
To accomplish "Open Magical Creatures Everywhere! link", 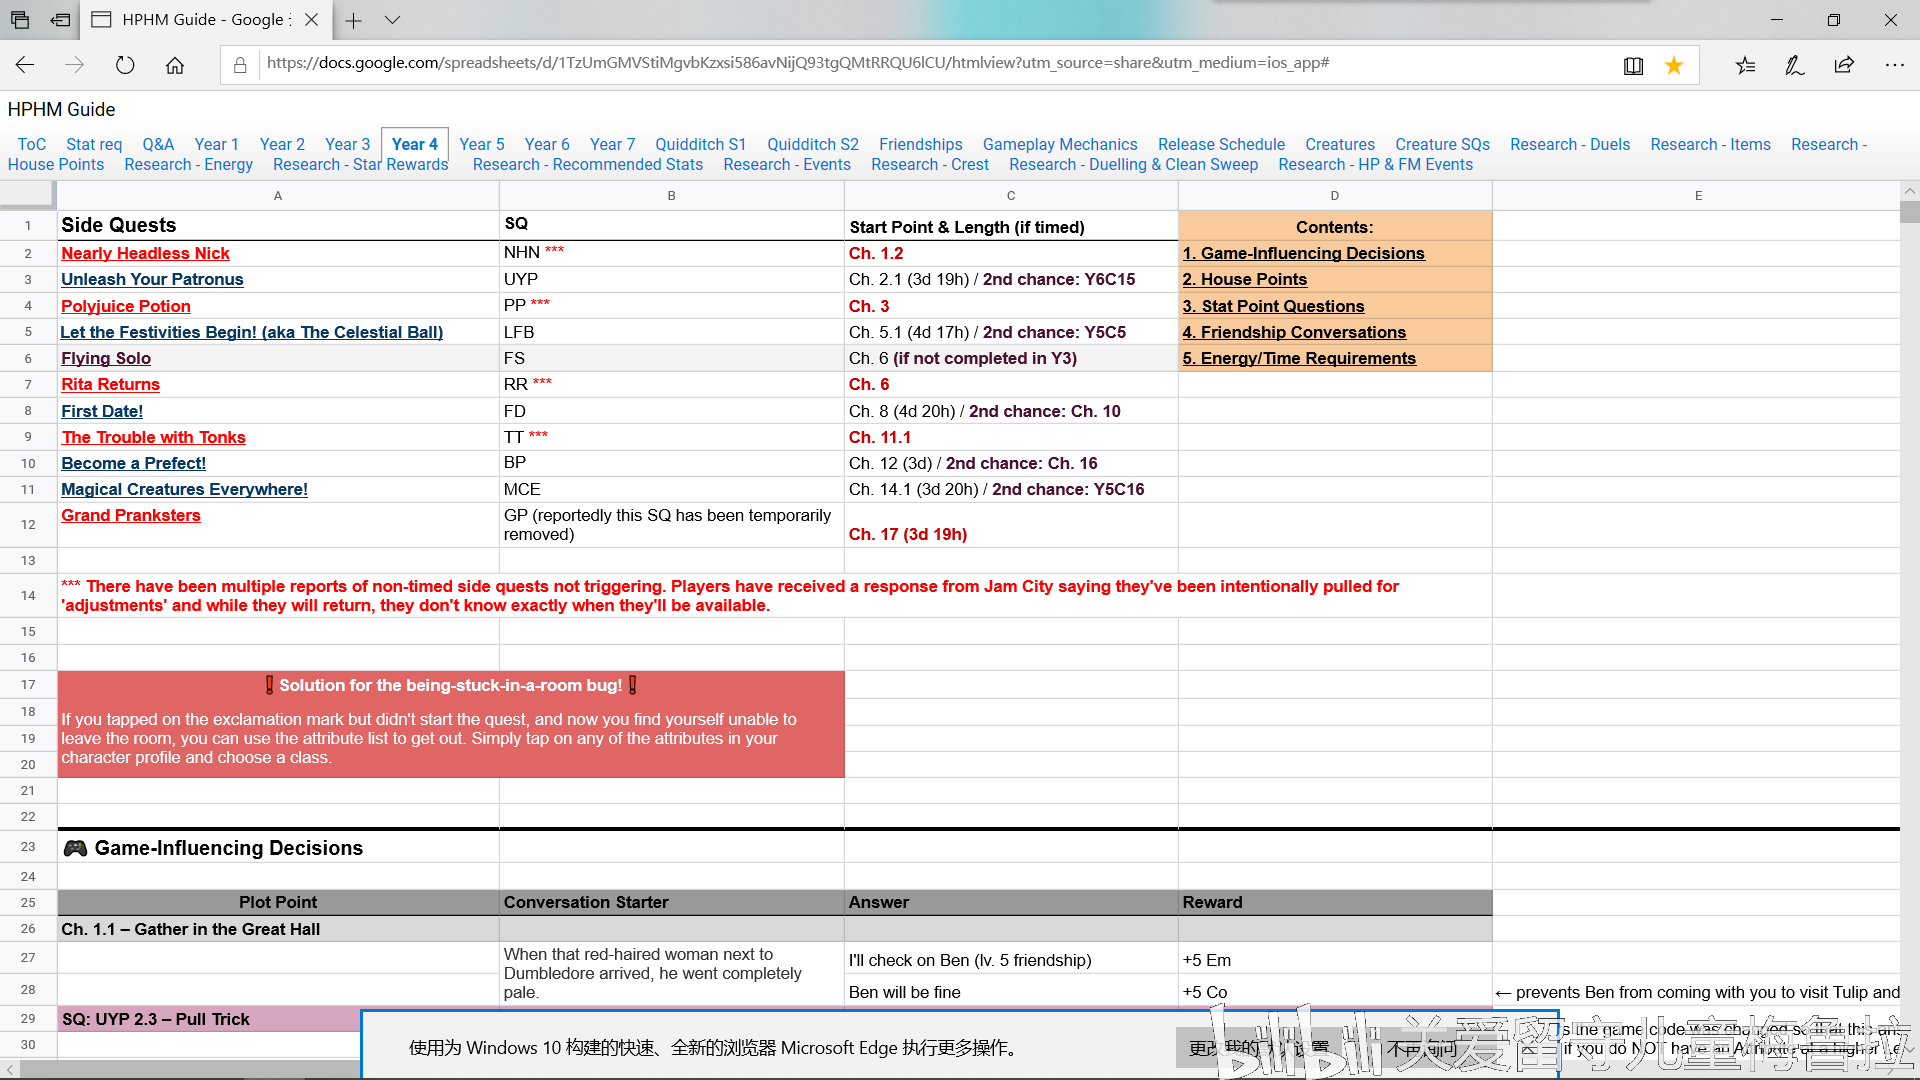I will tap(184, 489).
